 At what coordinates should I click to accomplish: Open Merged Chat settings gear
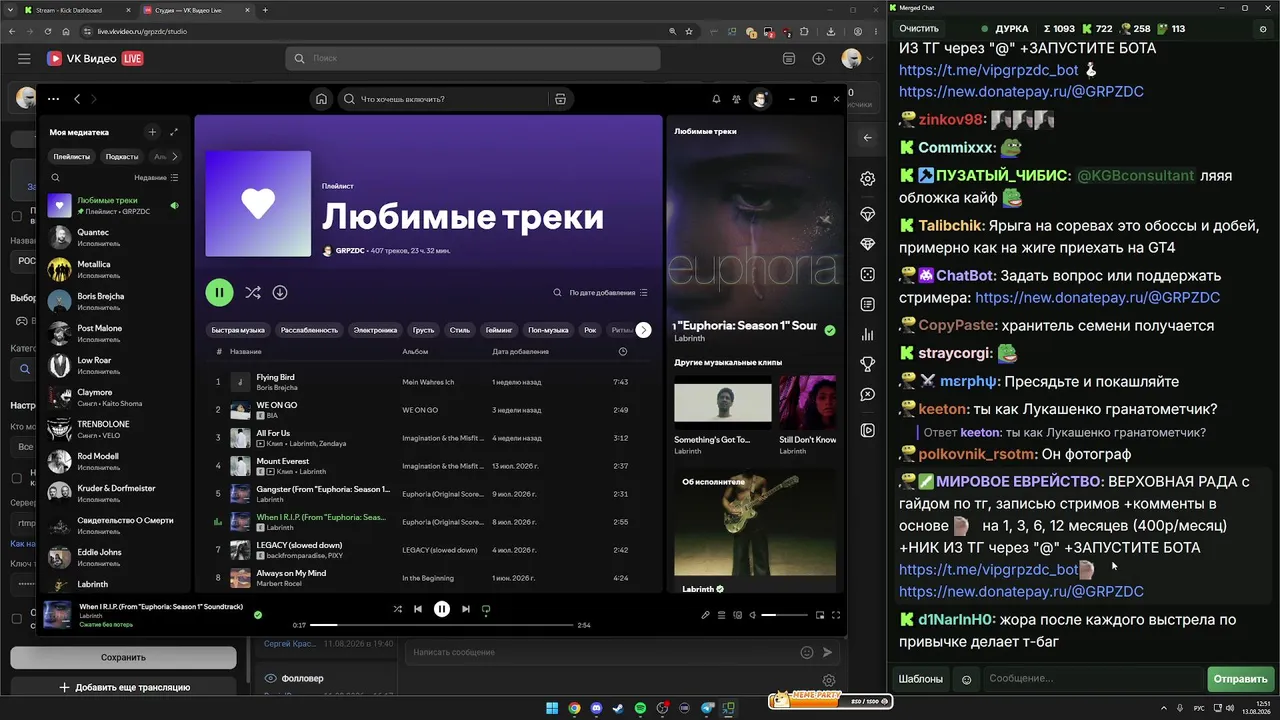click(1263, 29)
